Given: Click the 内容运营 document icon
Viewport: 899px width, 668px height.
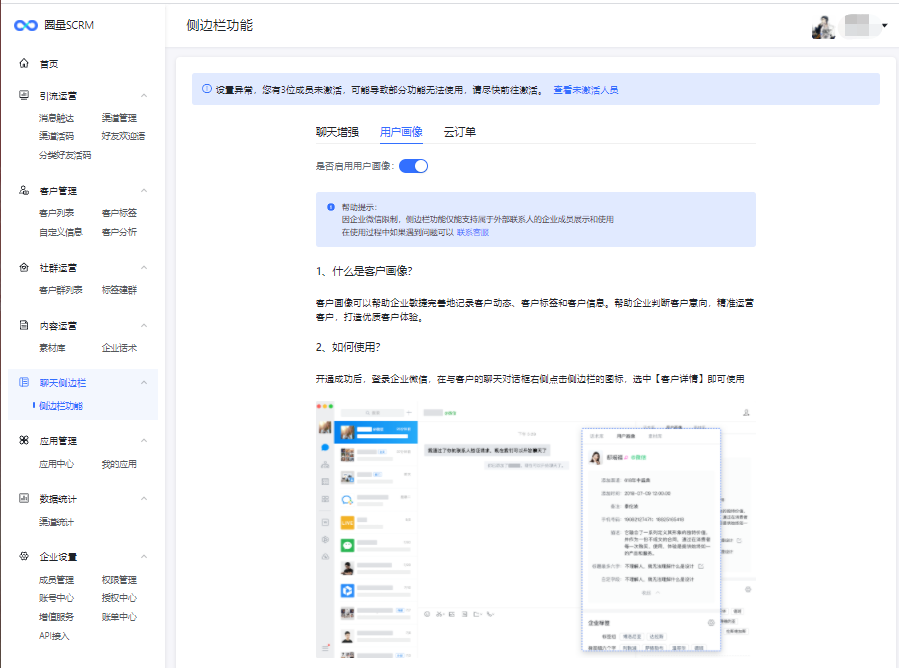Looking at the screenshot, I should pyautogui.click(x=24, y=326).
